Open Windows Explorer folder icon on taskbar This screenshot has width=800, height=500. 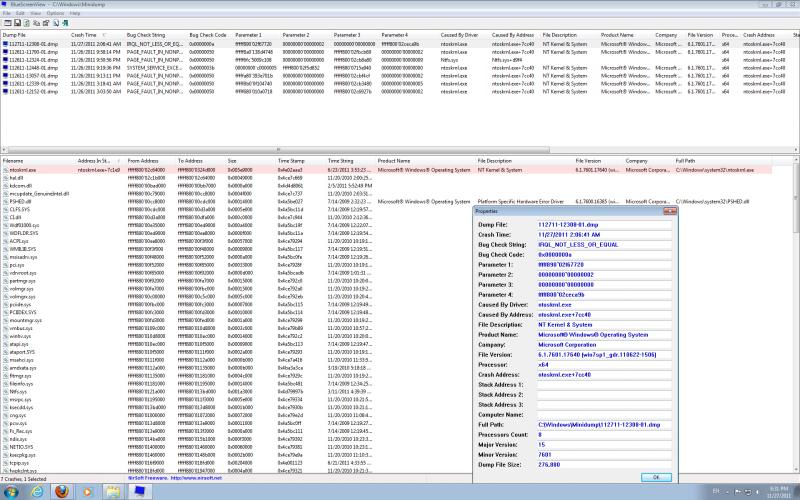point(112,492)
